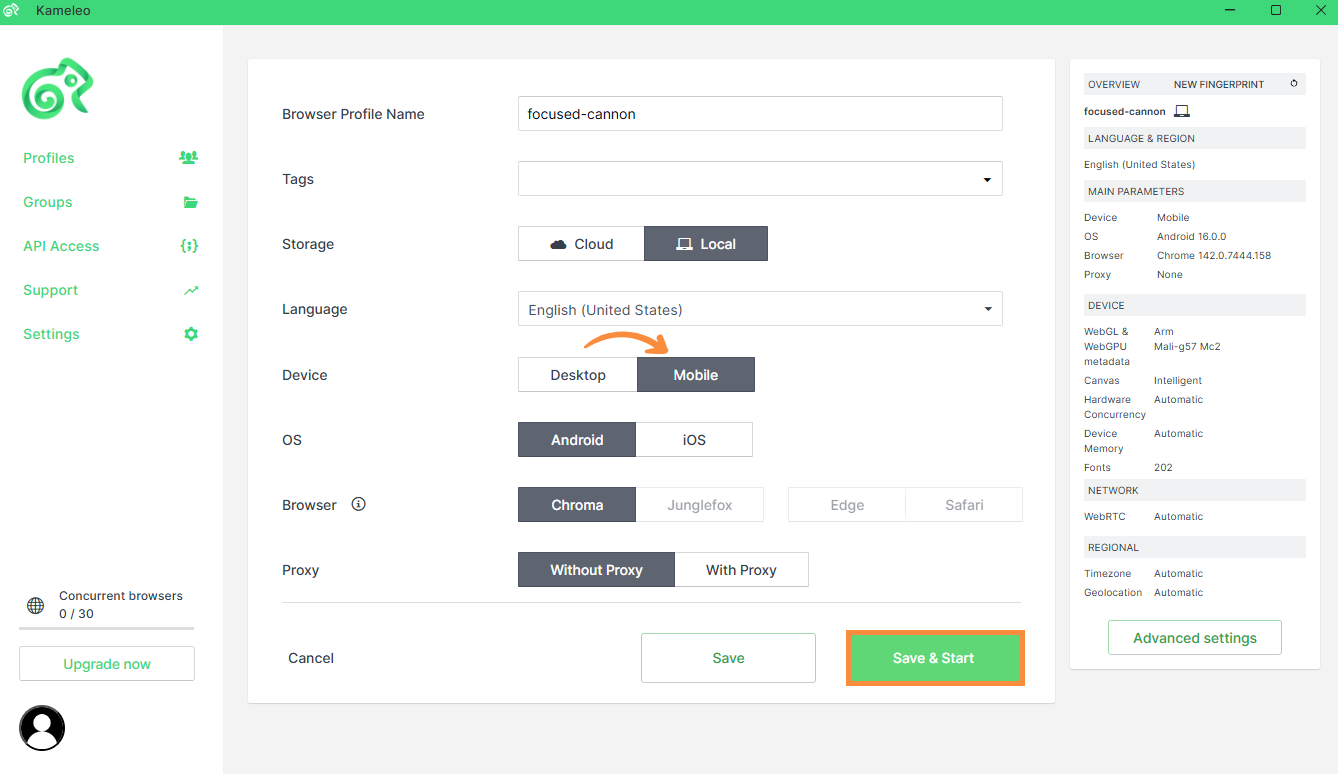The image size is (1338, 774).
Task: Click the Save button
Action: [728, 658]
